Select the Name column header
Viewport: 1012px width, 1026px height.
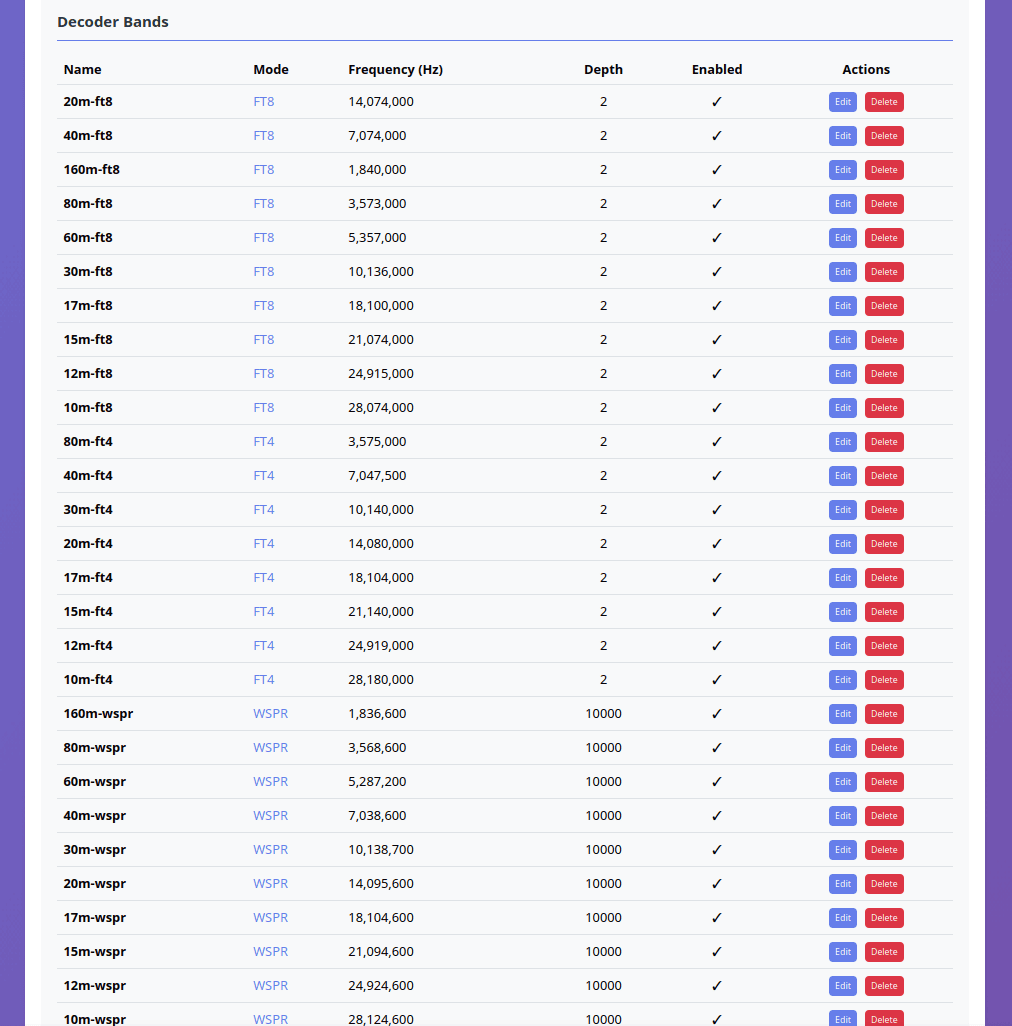coord(82,69)
